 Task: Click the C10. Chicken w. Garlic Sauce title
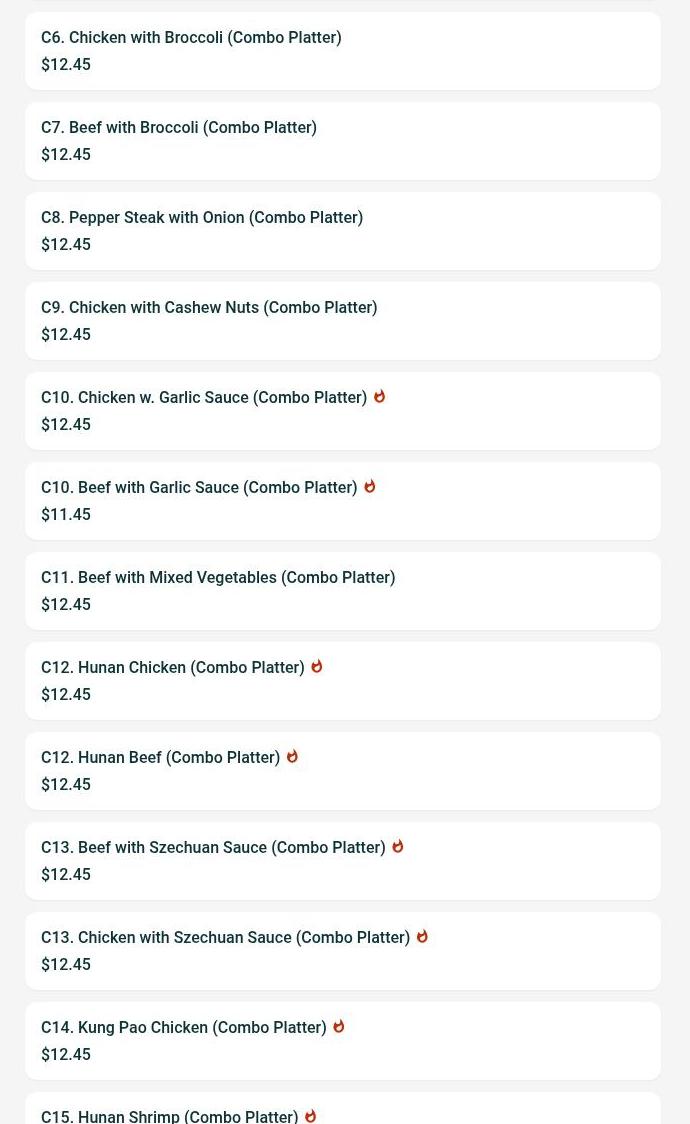(204, 398)
